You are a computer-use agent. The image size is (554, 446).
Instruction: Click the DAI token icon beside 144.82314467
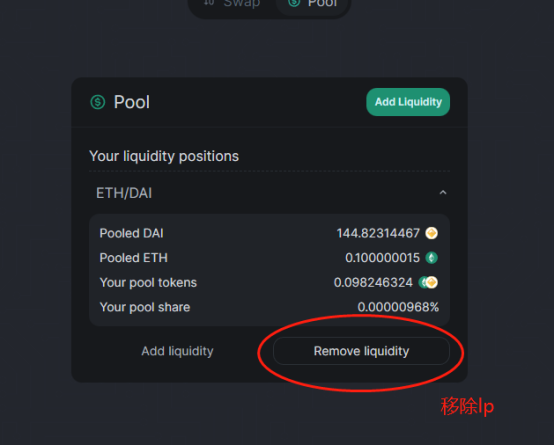pyautogui.click(x=431, y=233)
